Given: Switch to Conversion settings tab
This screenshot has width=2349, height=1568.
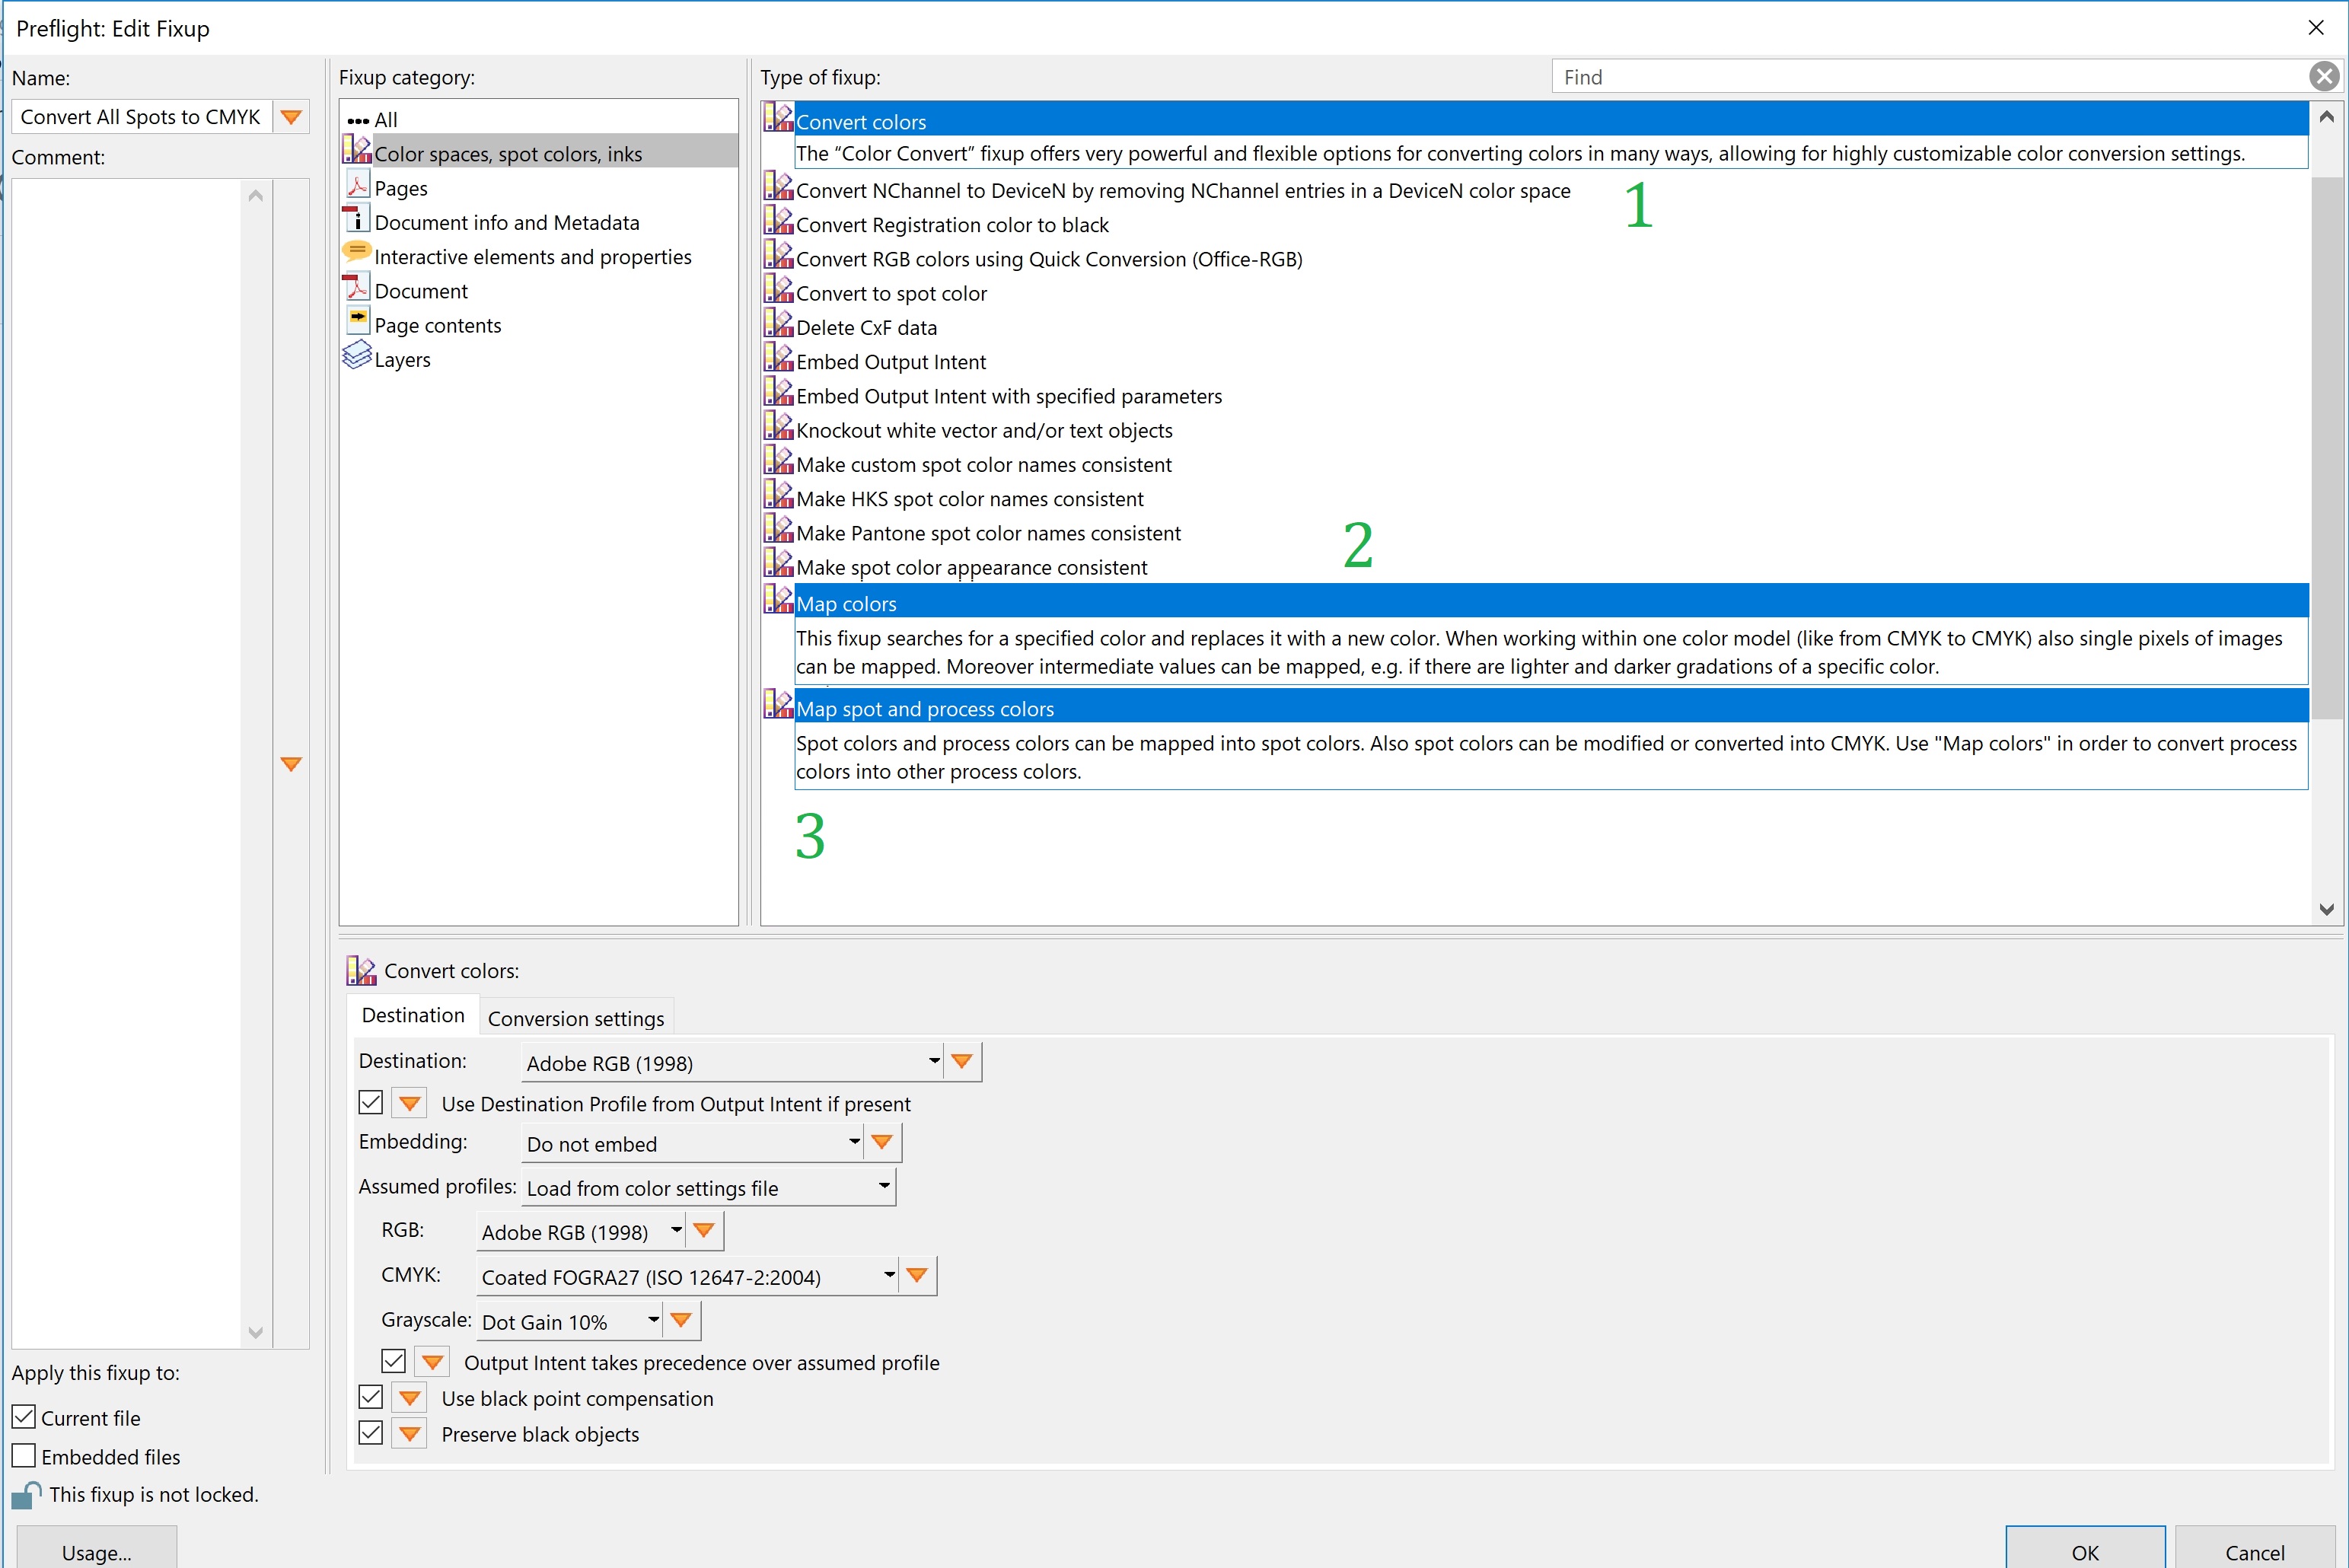Looking at the screenshot, I should 575,1018.
